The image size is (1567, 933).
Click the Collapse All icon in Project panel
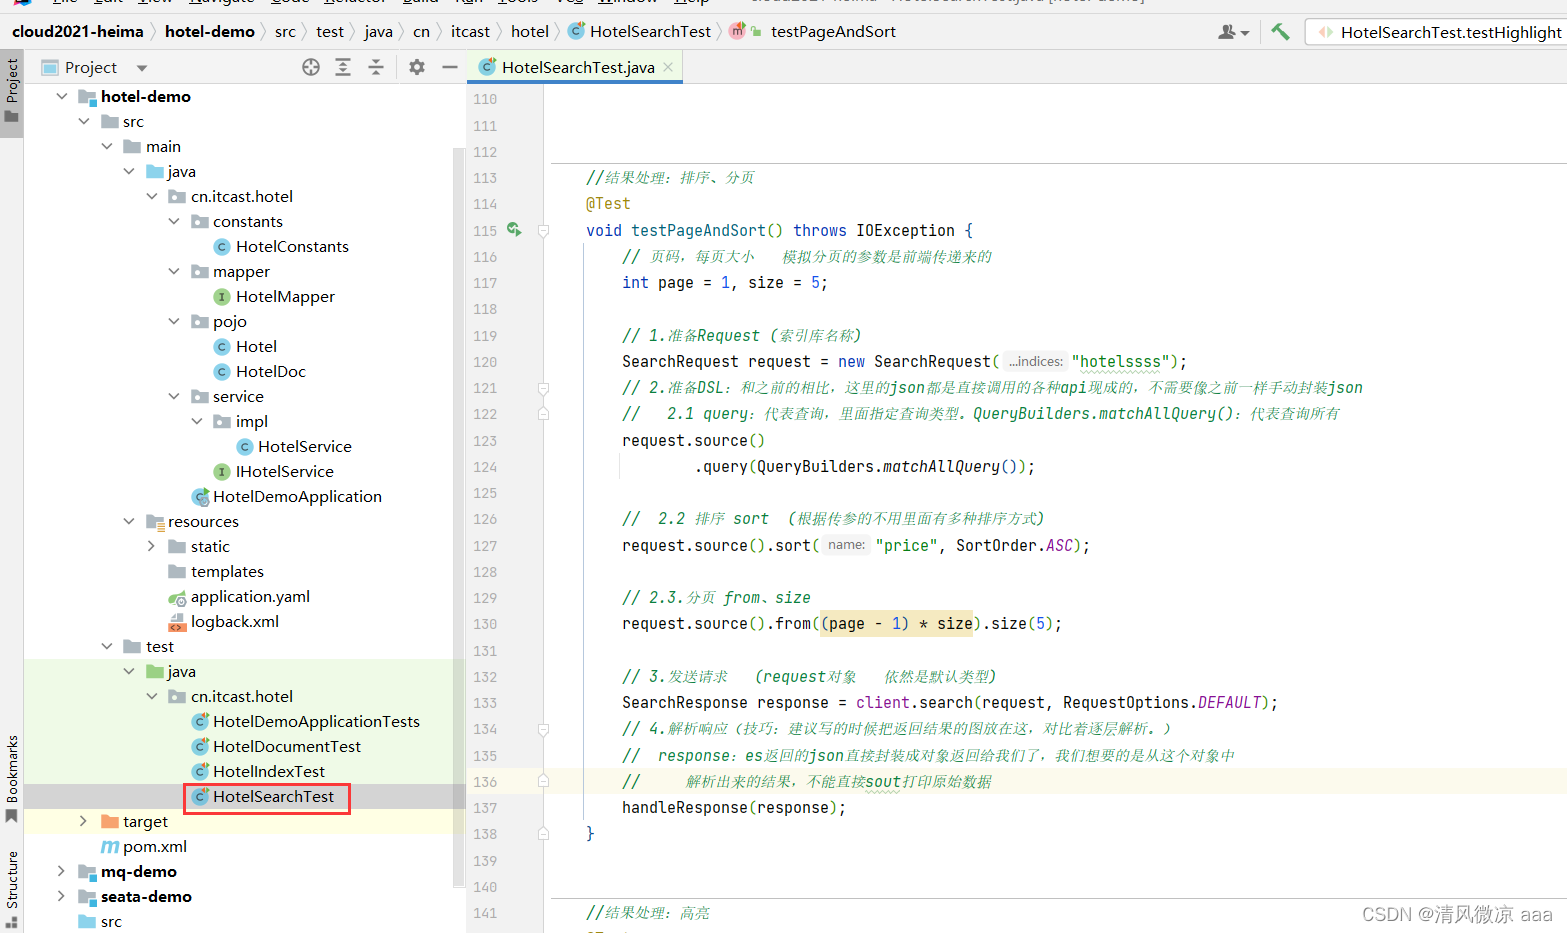[x=376, y=67]
